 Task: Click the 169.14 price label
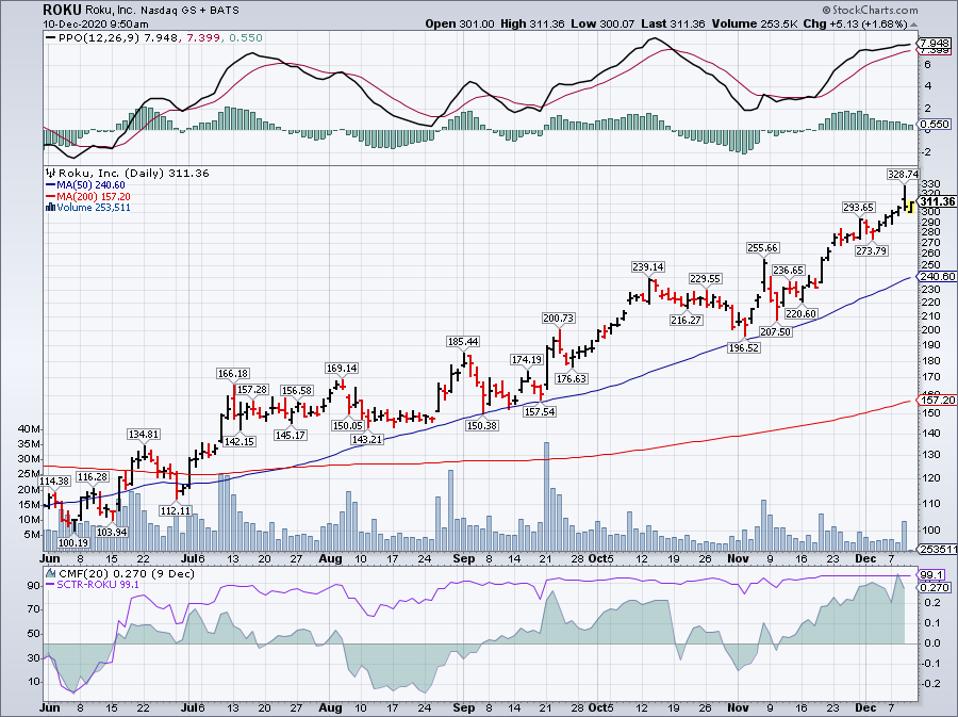[x=342, y=368]
